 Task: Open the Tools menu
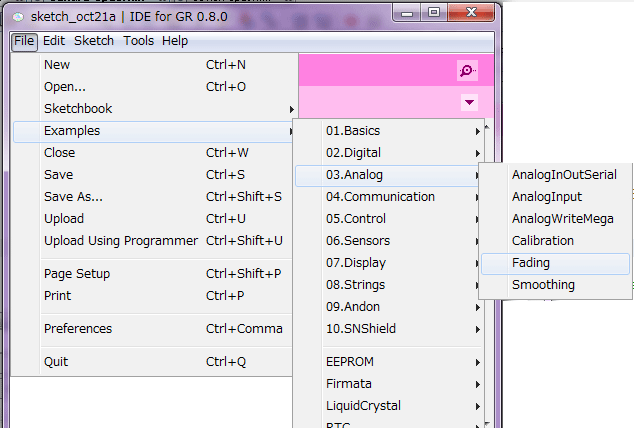pyautogui.click(x=138, y=41)
